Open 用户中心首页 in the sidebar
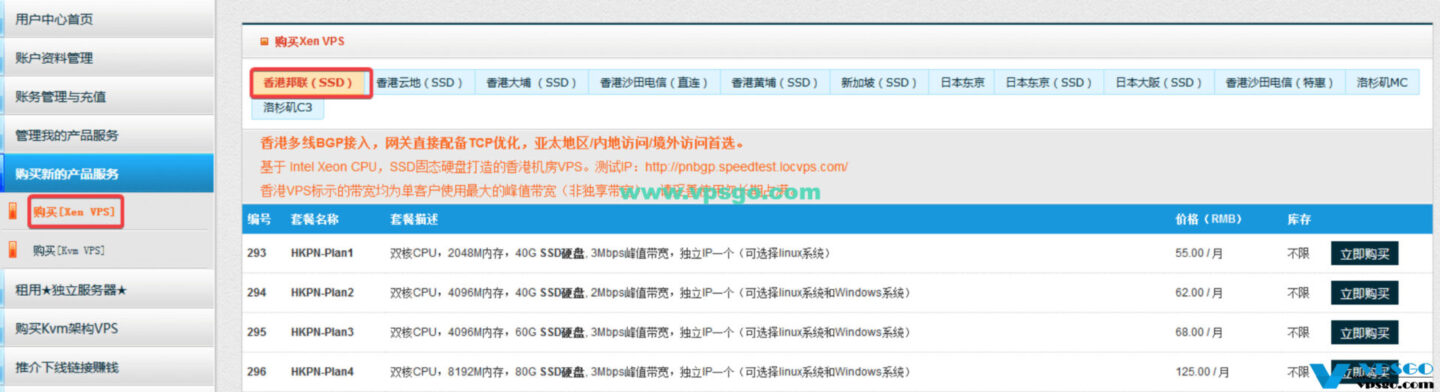The image size is (1440, 392). 106,19
